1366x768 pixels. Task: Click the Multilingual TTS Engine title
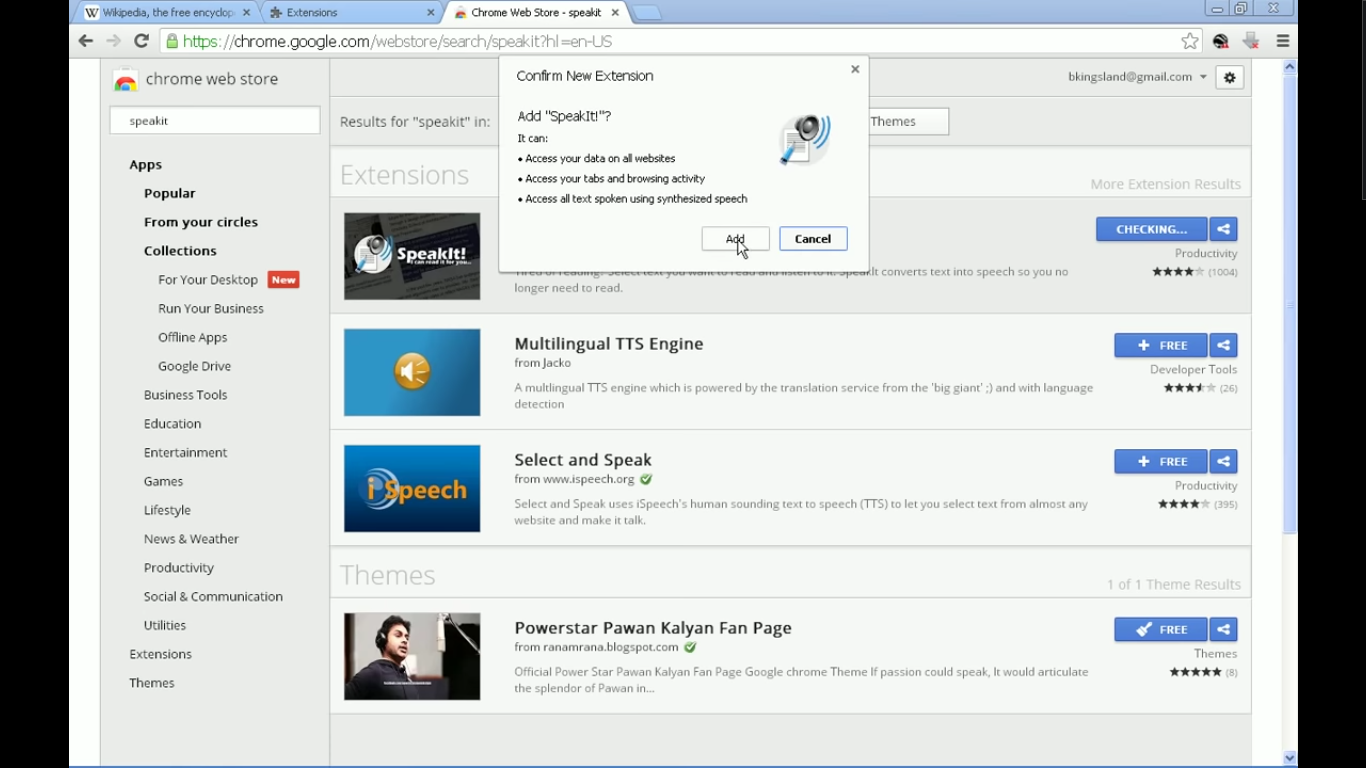pos(609,344)
